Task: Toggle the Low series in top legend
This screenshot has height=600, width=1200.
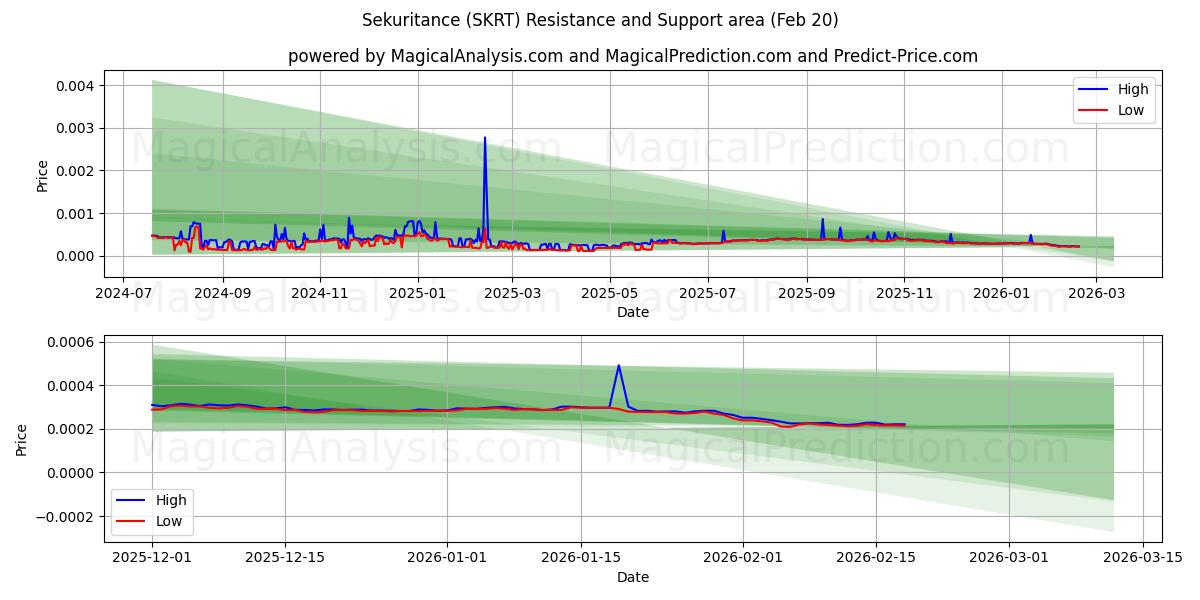Action: pyautogui.click(x=1130, y=110)
